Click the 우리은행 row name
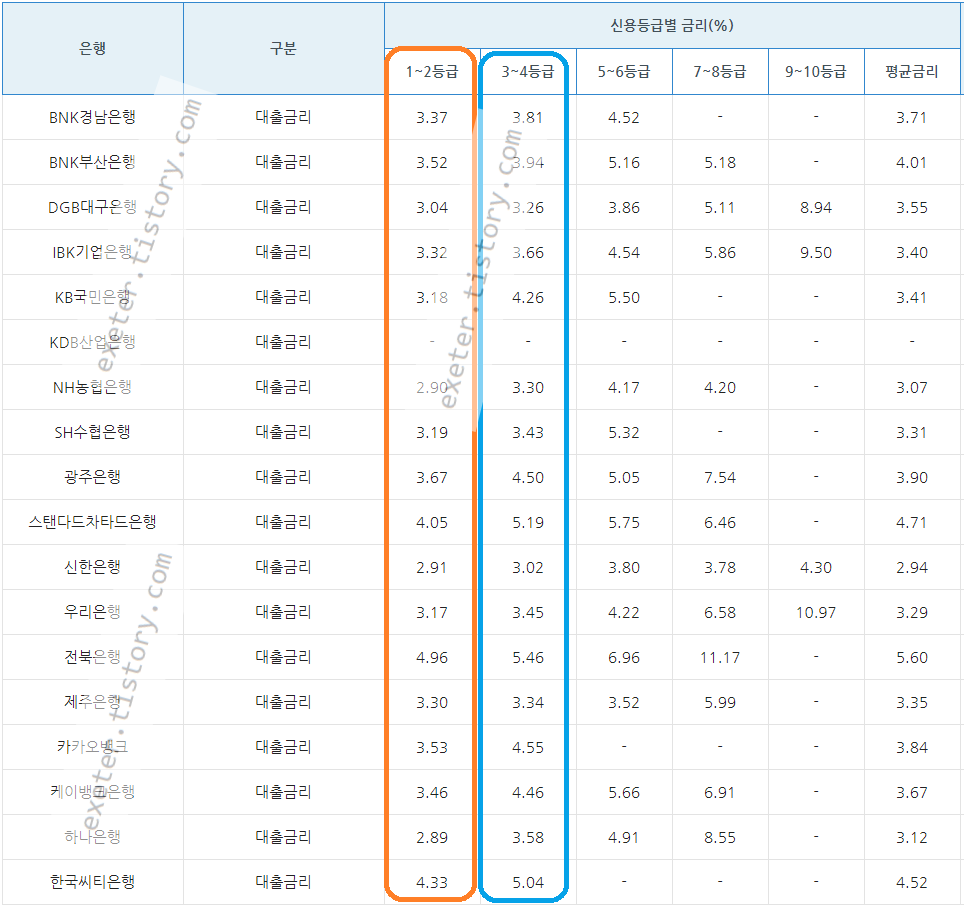The image size is (964, 907). 92,612
